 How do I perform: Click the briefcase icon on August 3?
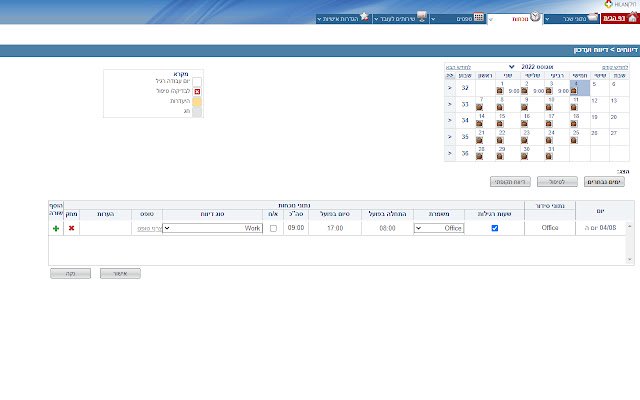point(549,91)
